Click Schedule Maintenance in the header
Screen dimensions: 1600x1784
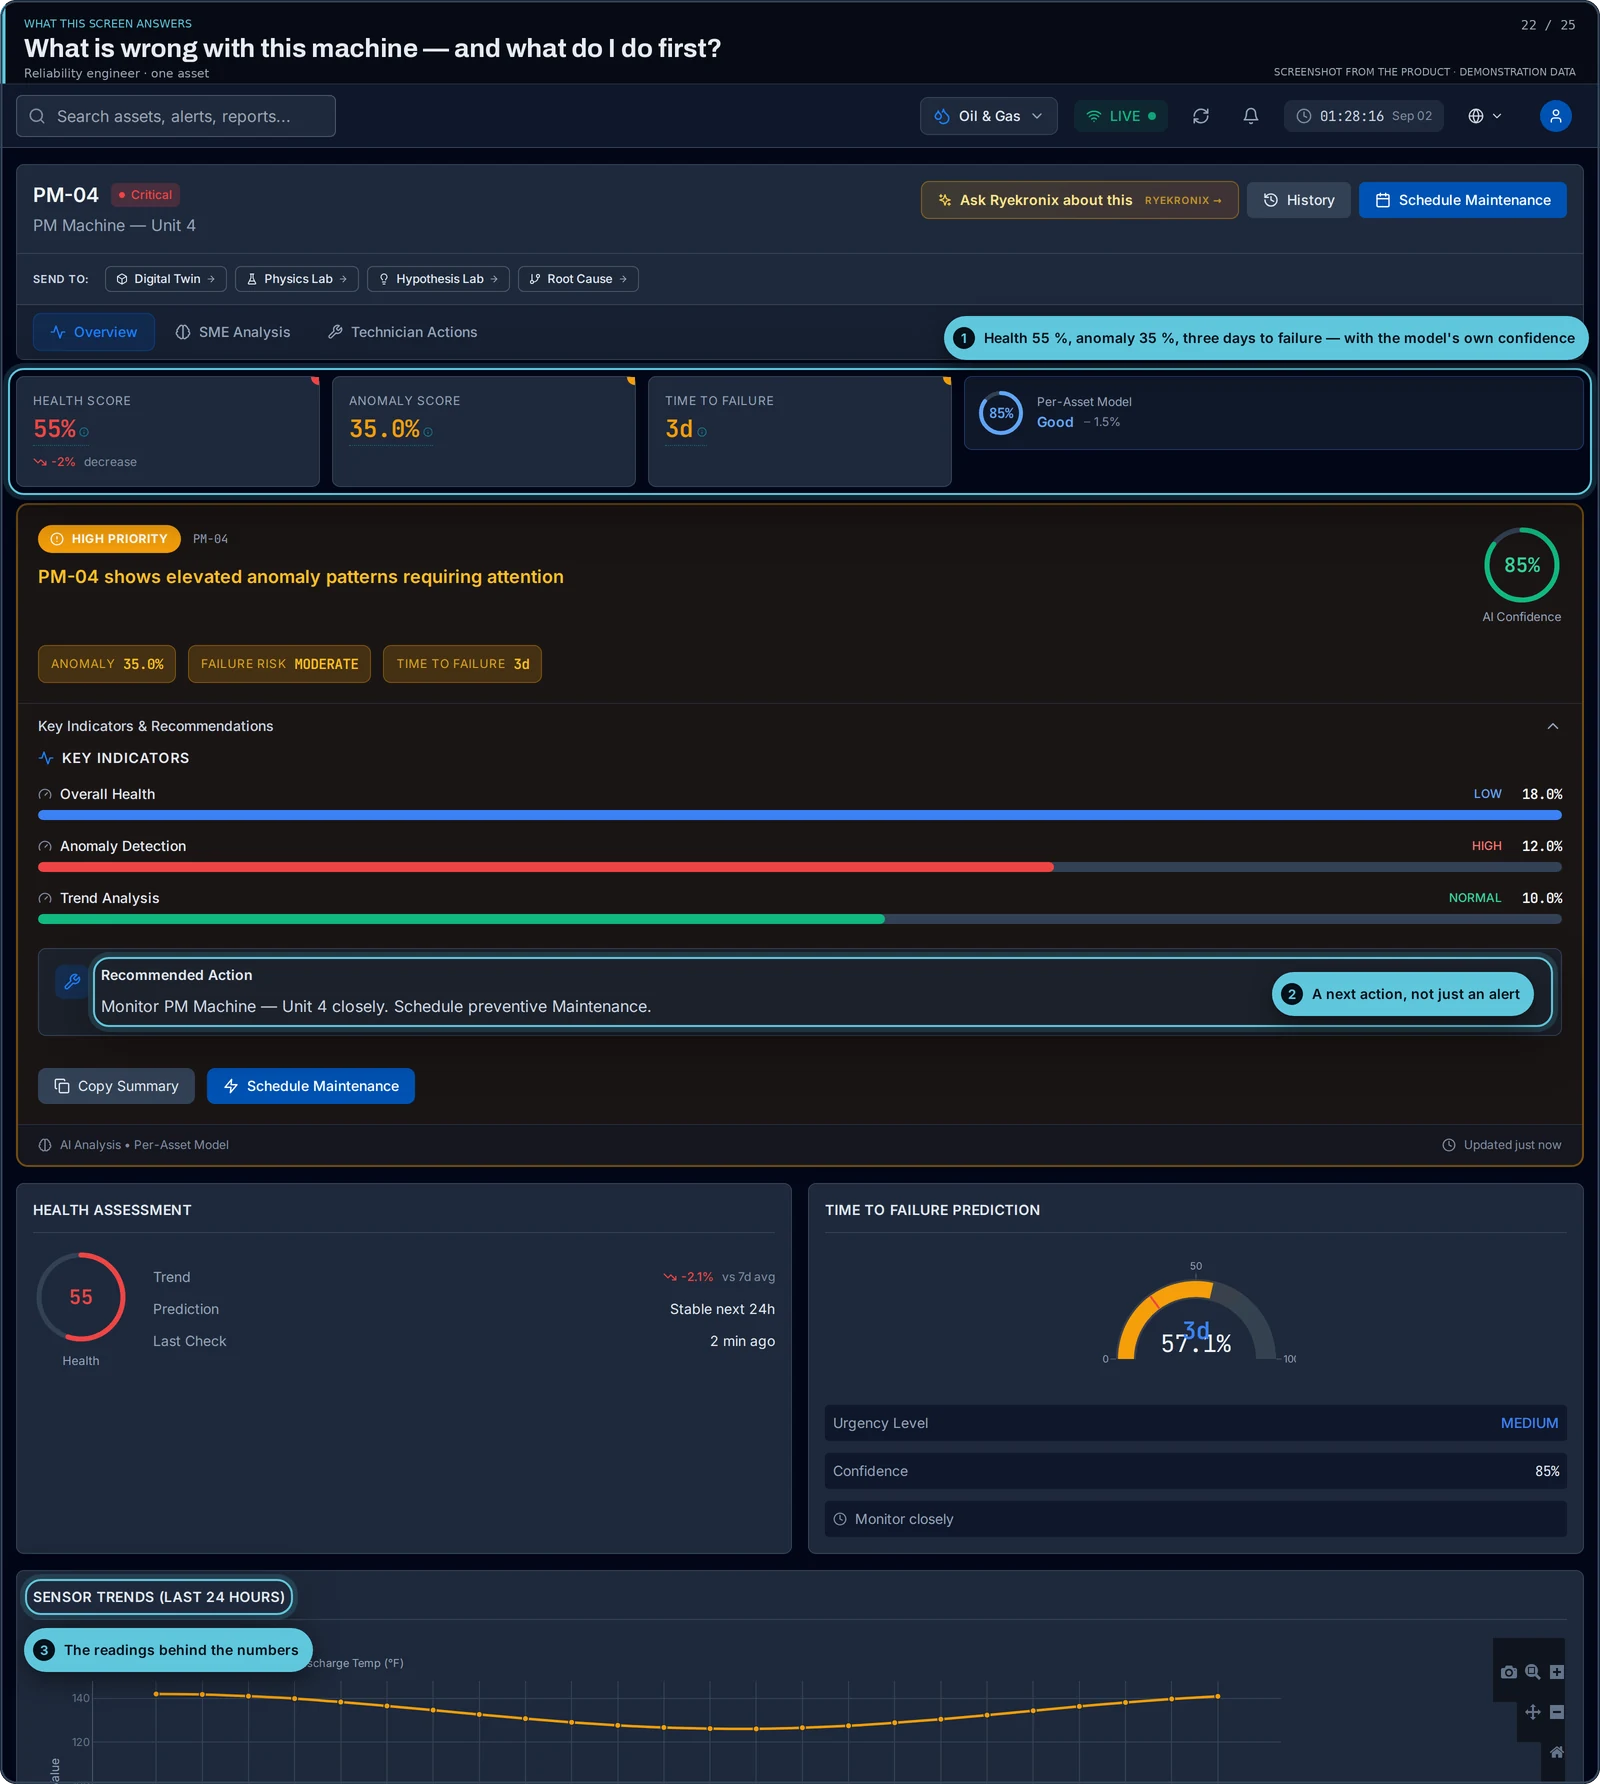pos(1462,200)
